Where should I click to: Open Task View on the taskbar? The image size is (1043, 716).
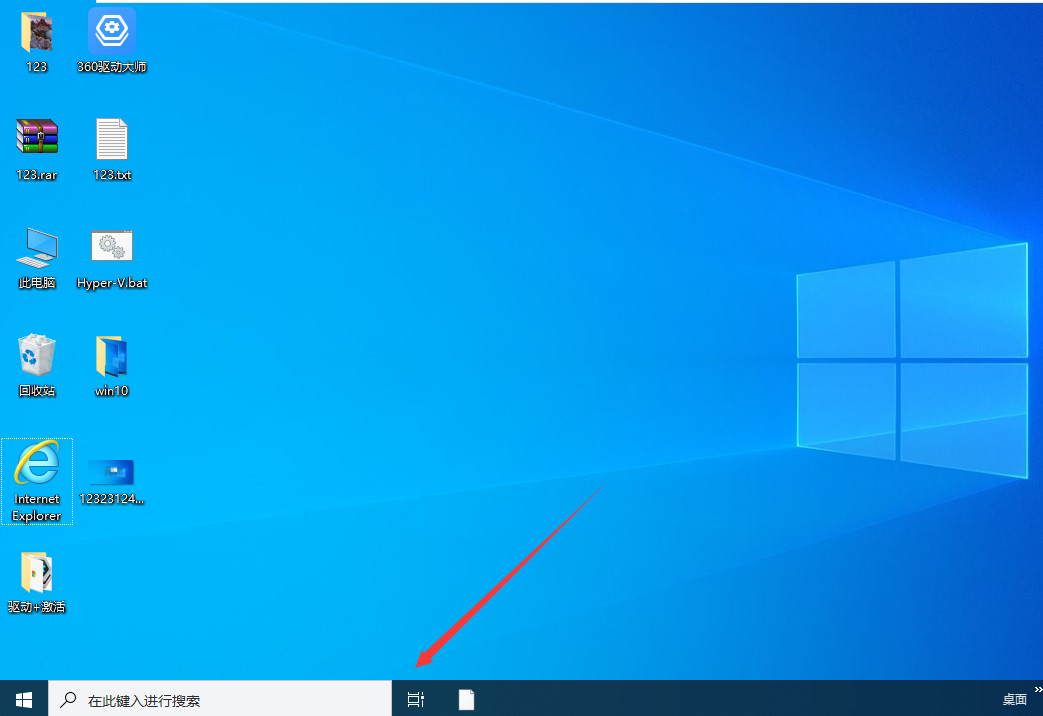[416, 699]
